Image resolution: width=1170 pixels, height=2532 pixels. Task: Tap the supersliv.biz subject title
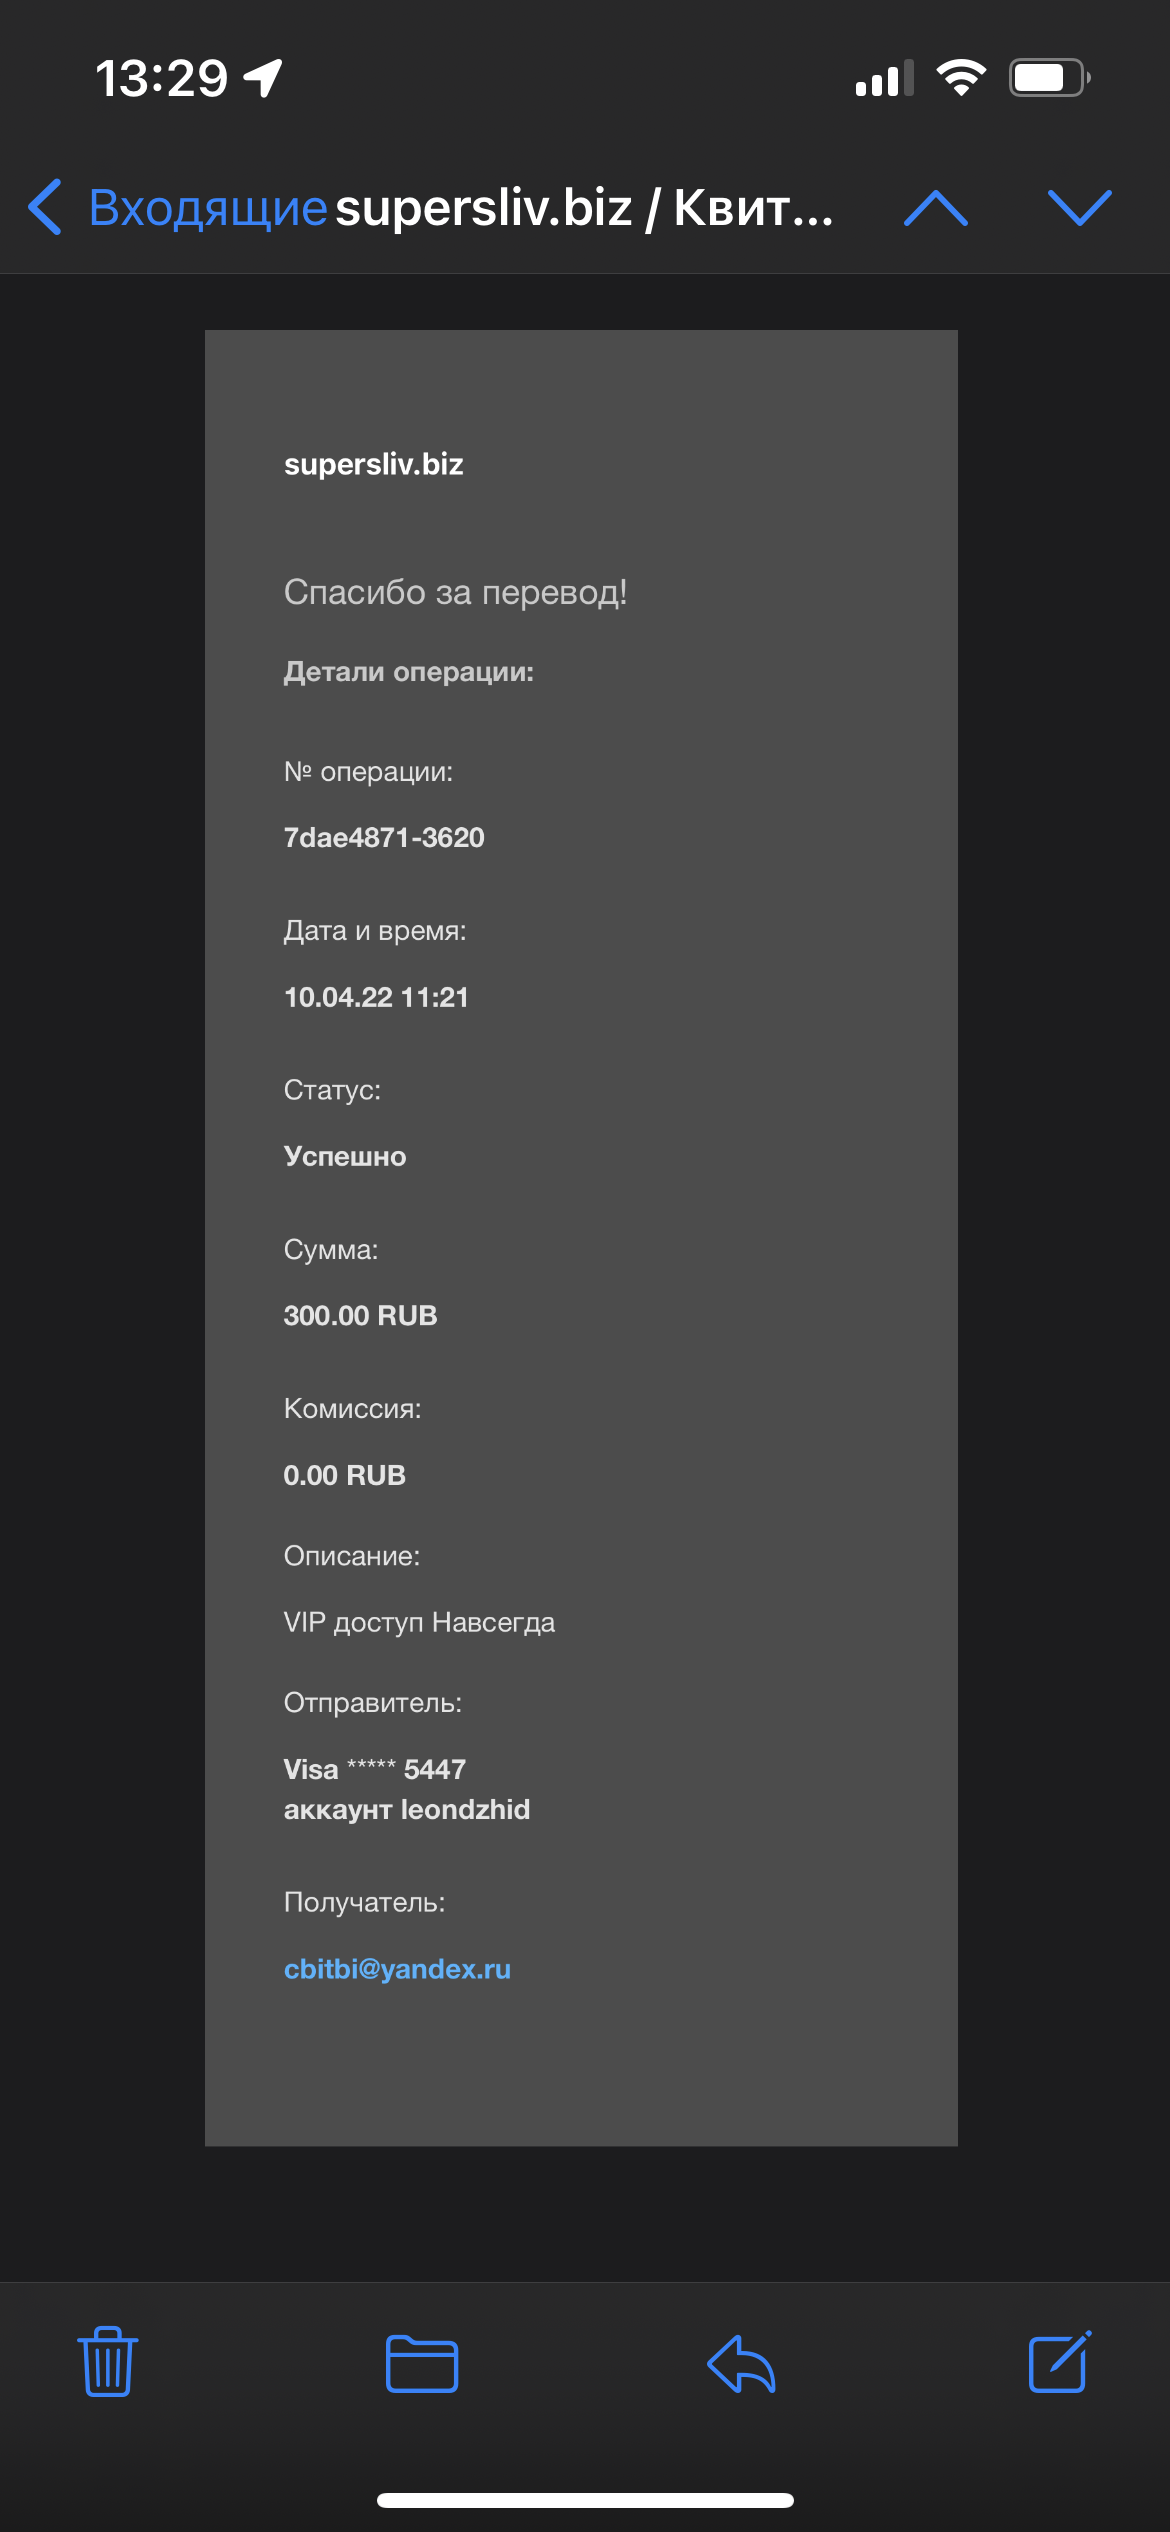coord(584,208)
